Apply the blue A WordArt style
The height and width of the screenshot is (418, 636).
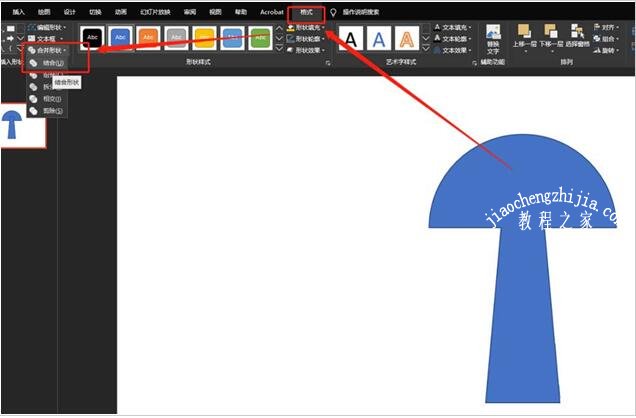pos(378,39)
